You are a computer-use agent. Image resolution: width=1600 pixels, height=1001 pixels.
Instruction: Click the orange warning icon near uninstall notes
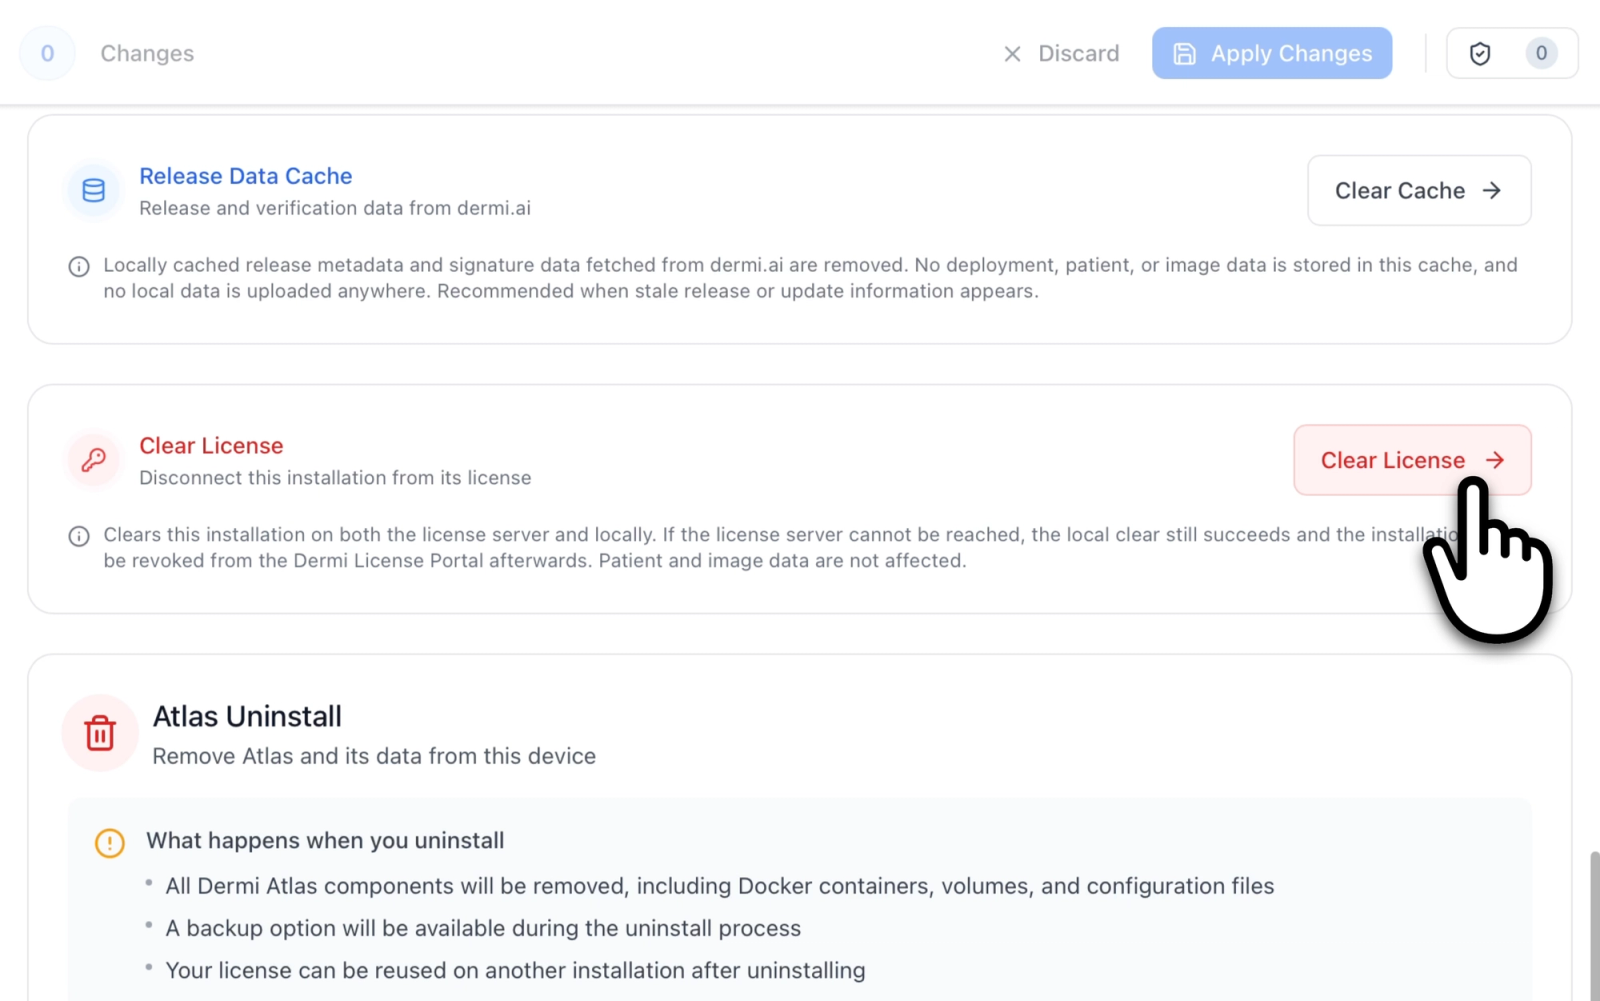click(x=110, y=843)
